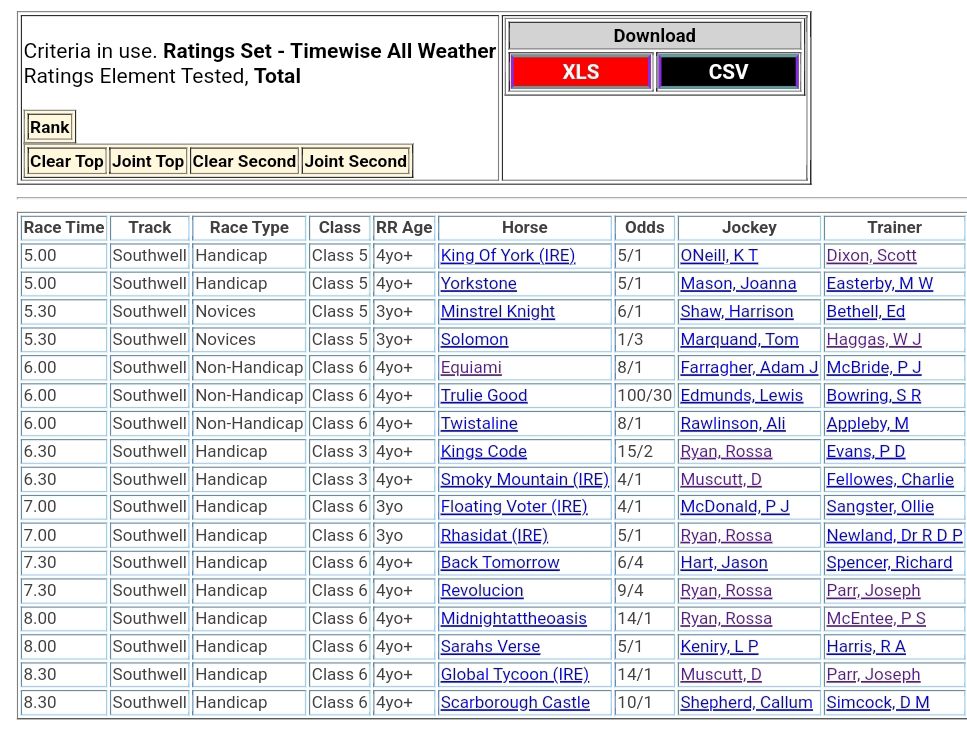View trainer Fellowes, Charlie page

click(x=889, y=480)
